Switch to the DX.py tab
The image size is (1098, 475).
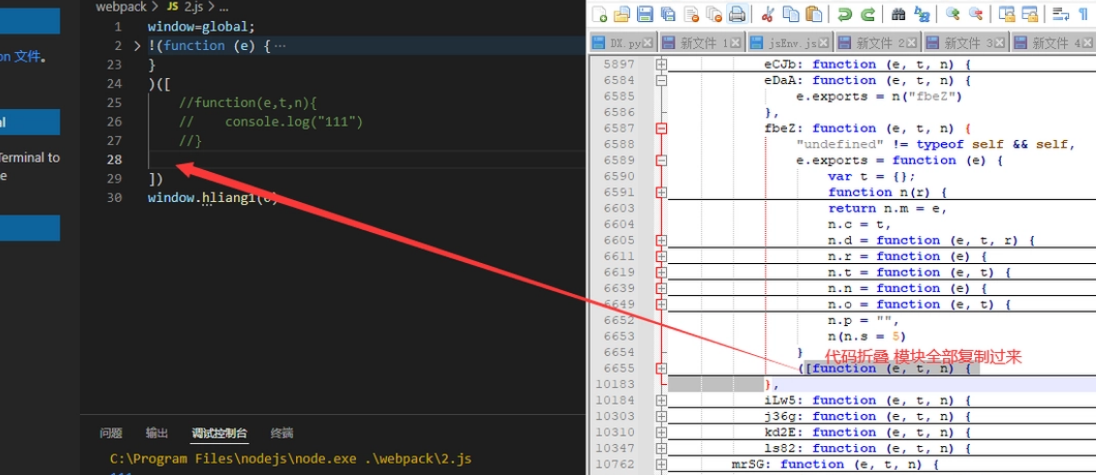pyautogui.click(x=623, y=43)
